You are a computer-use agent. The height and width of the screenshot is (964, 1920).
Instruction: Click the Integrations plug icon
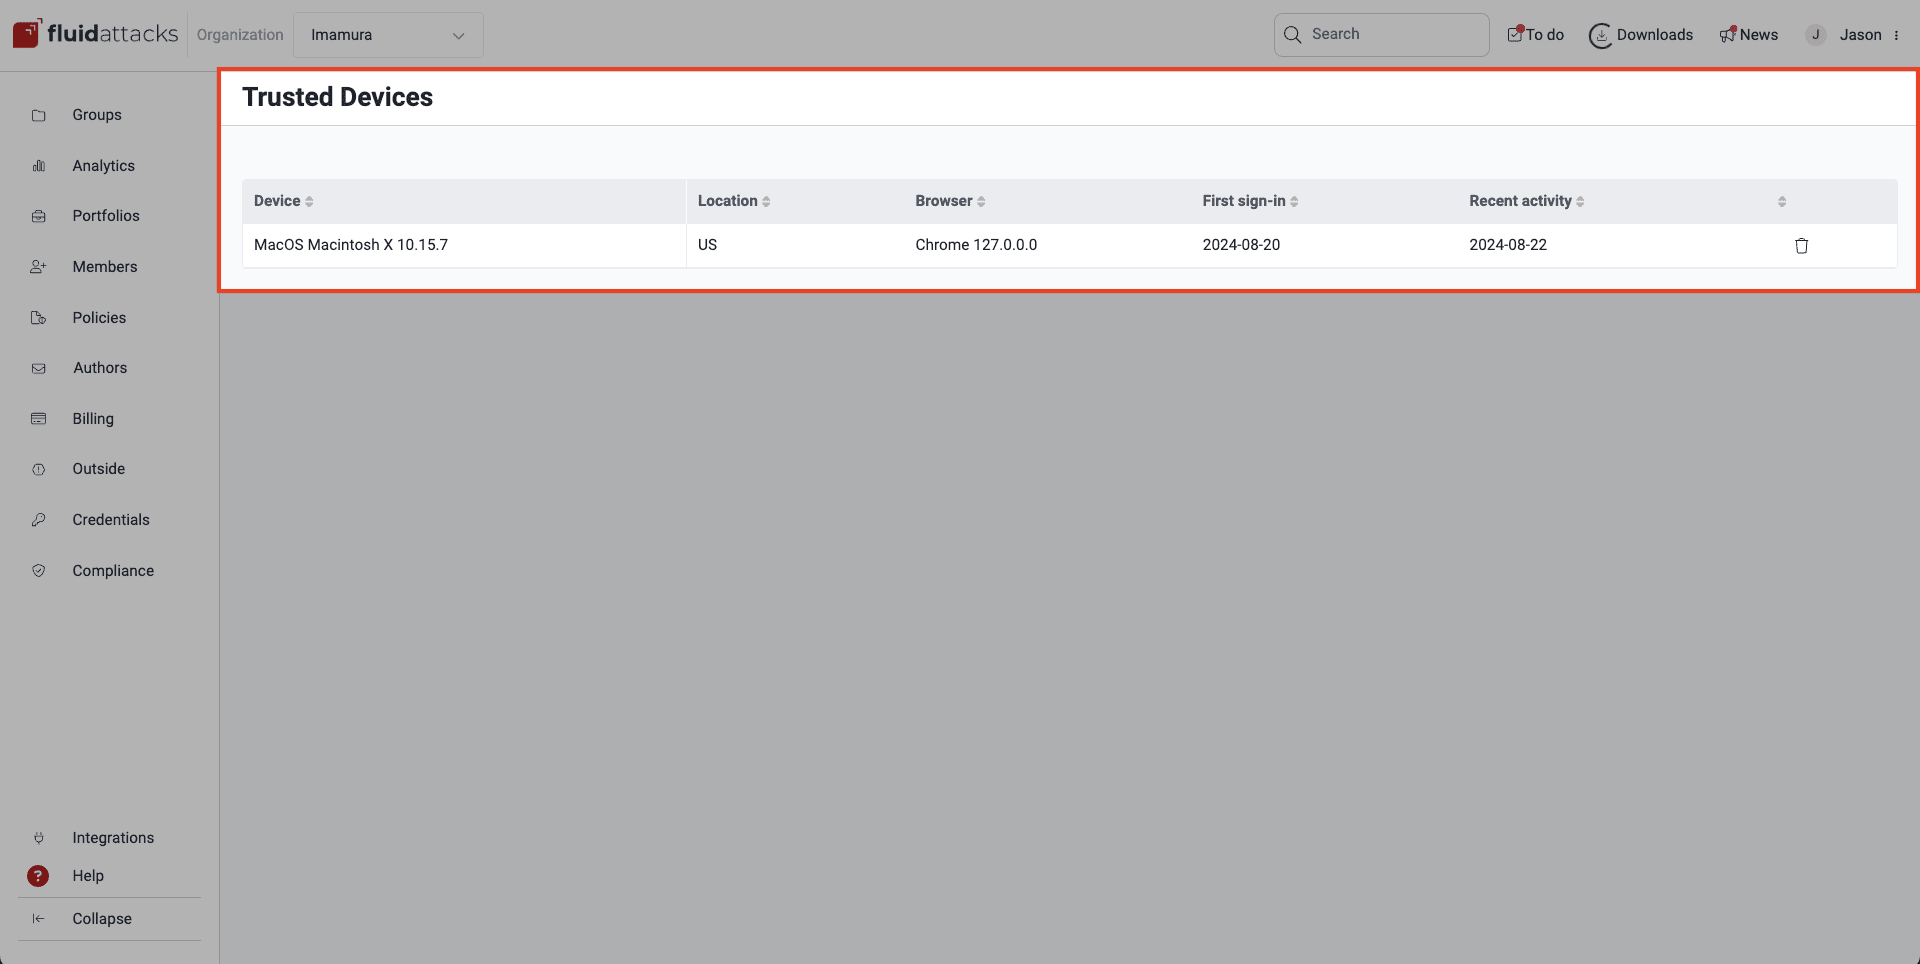39,838
